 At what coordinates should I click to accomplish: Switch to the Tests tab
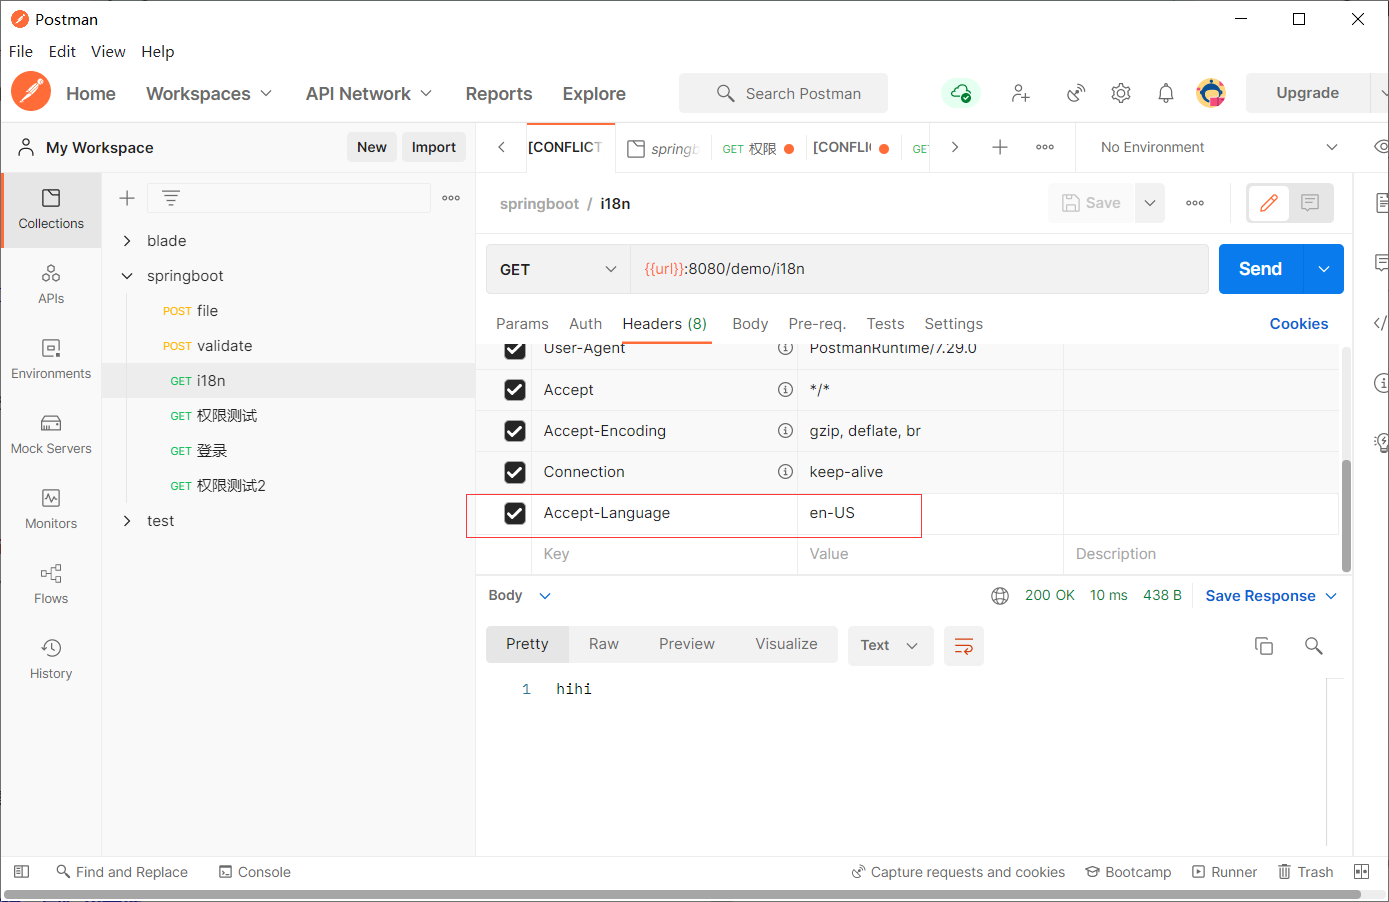point(885,324)
